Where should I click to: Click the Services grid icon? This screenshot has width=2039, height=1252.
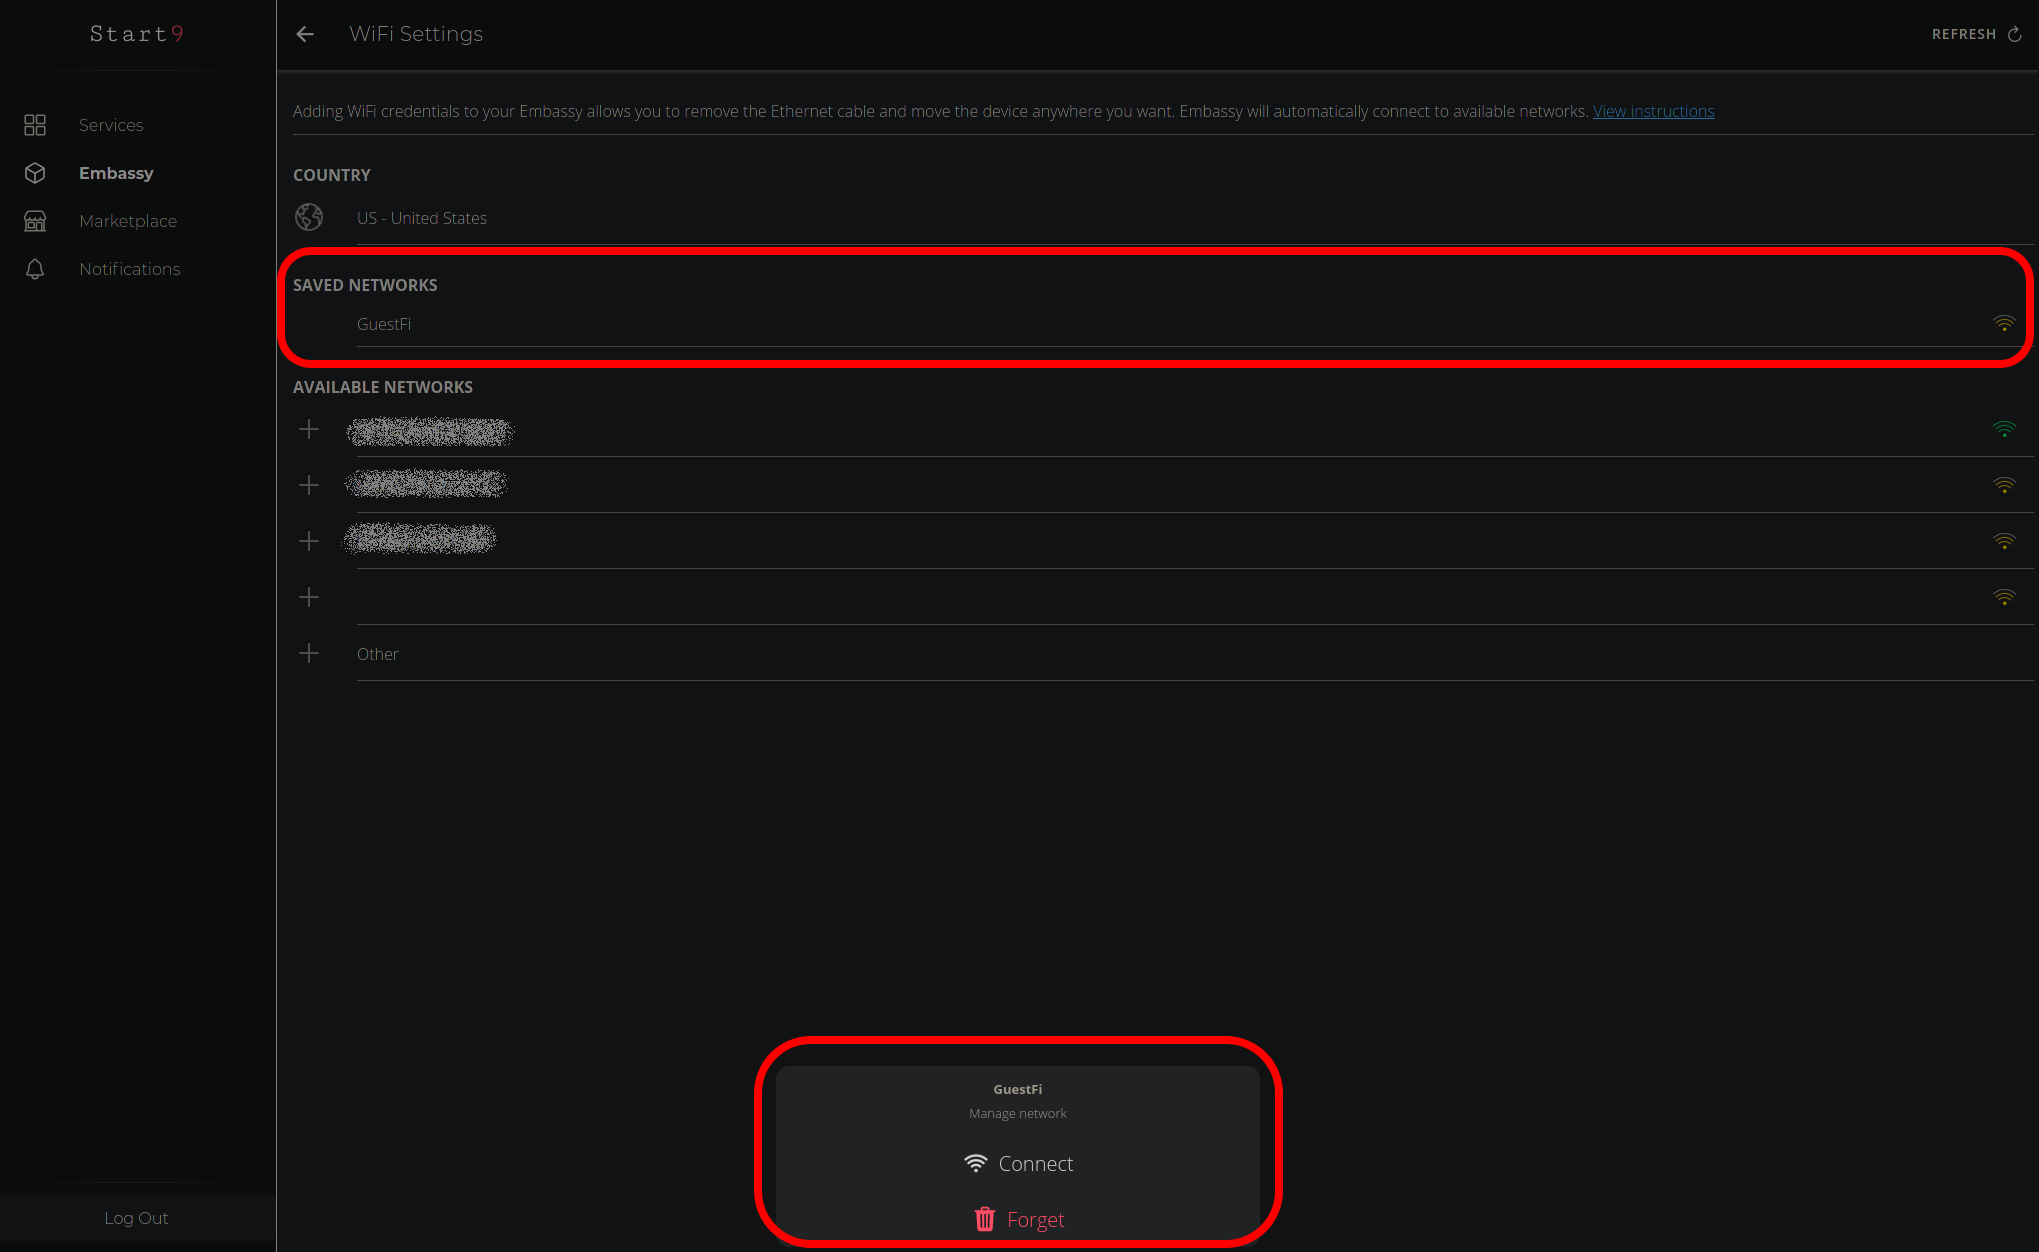(x=35, y=125)
